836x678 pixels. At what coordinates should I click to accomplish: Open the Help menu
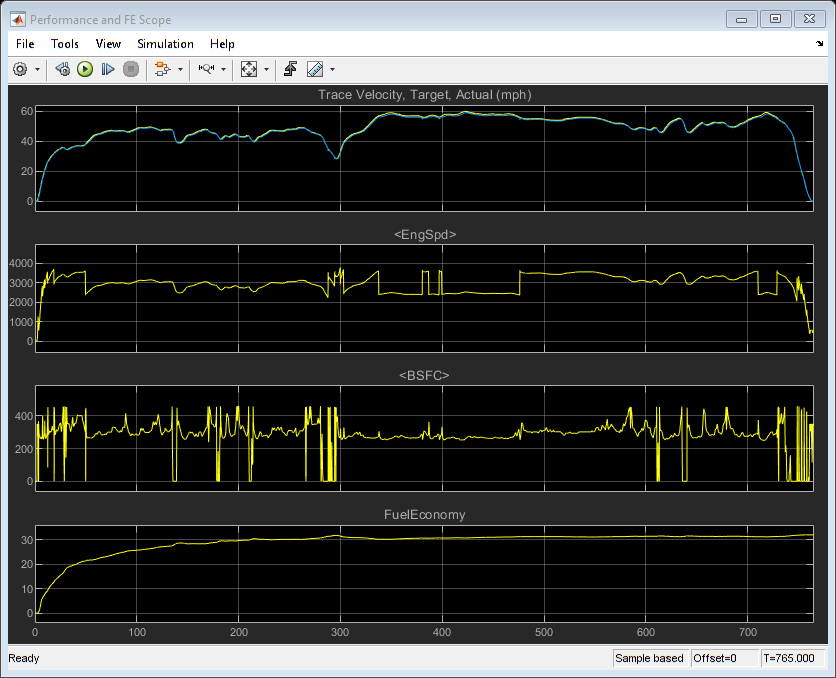pos(222,44)
